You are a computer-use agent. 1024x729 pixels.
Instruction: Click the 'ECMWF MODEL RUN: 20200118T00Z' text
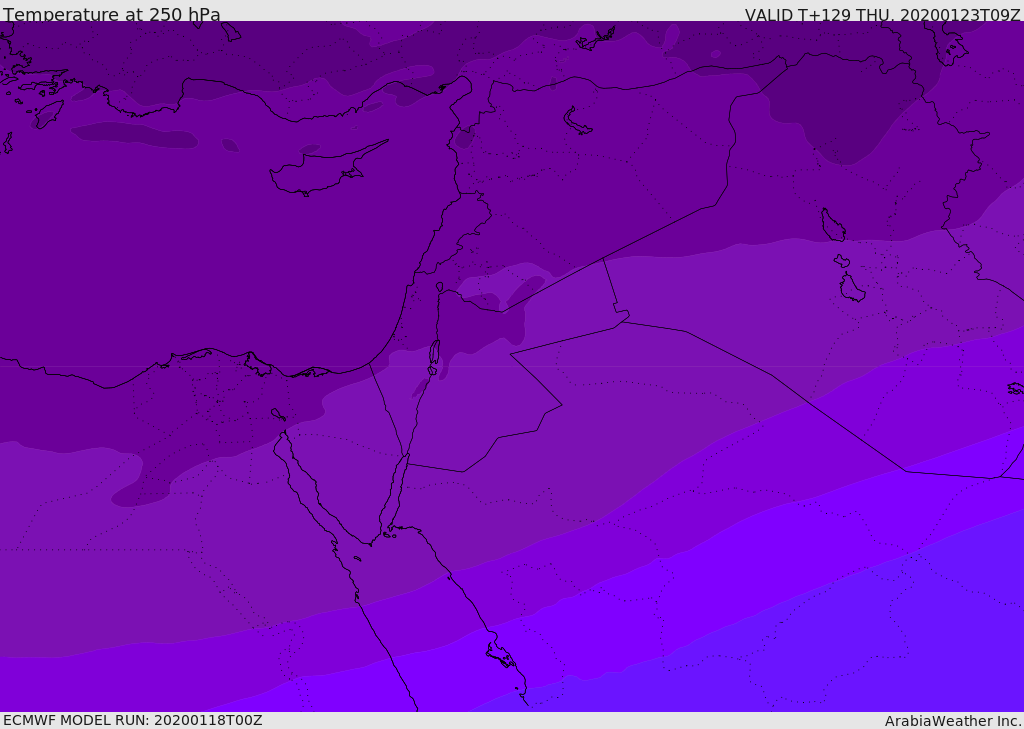coord(133,720)
